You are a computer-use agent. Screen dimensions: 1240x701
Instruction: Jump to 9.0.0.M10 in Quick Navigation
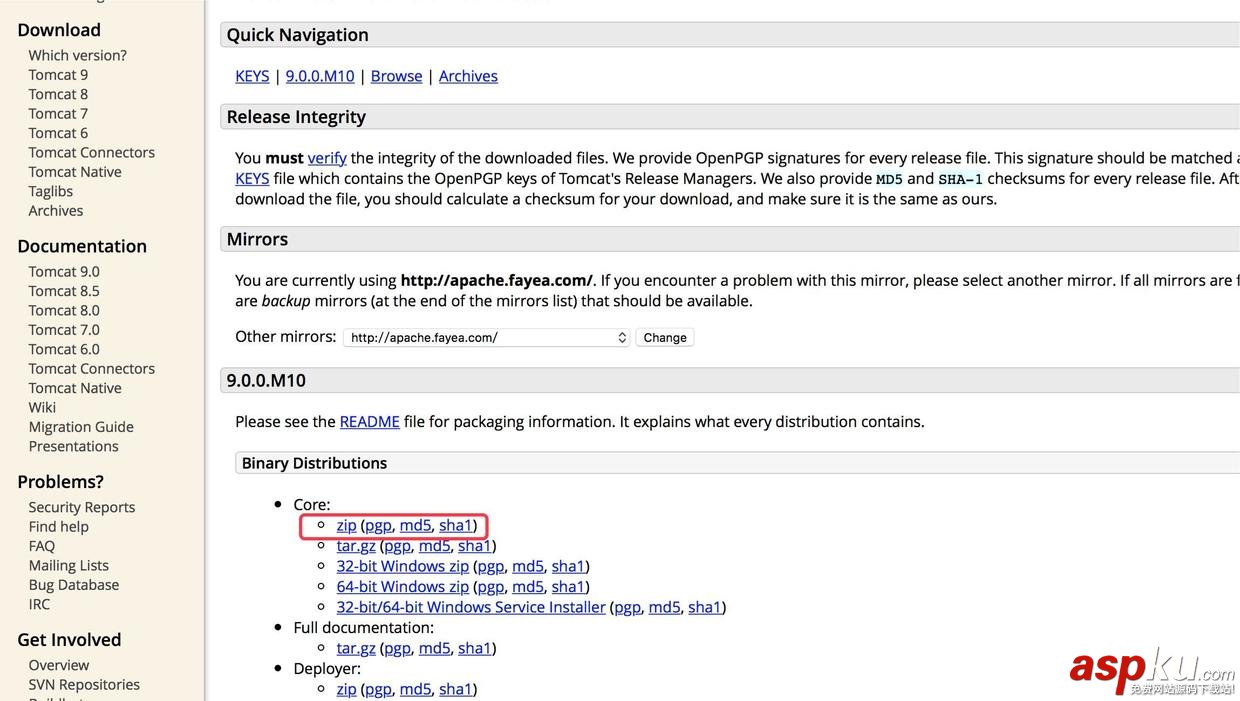(x=320, y=76)
